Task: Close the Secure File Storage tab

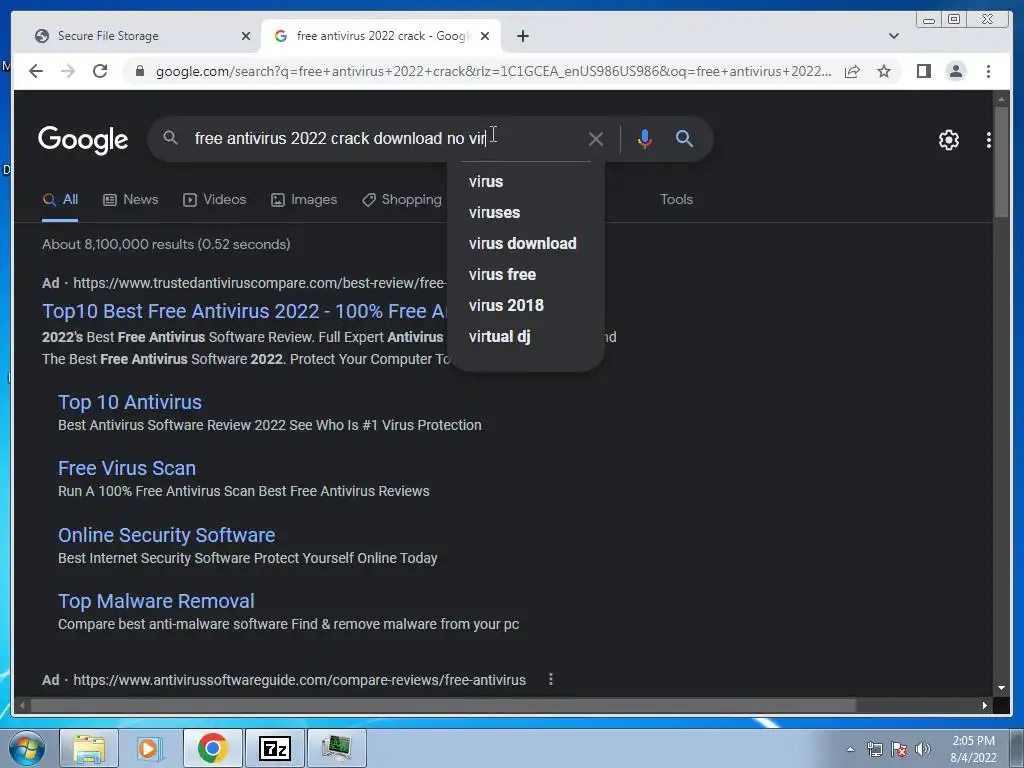Action: coord(246,36)
